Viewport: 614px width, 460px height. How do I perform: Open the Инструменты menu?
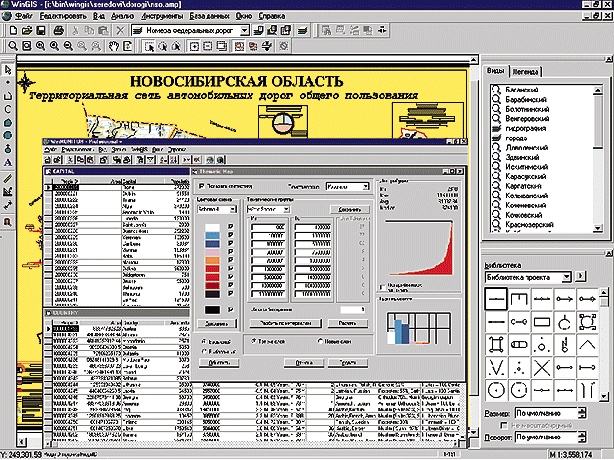click(162, 16)
